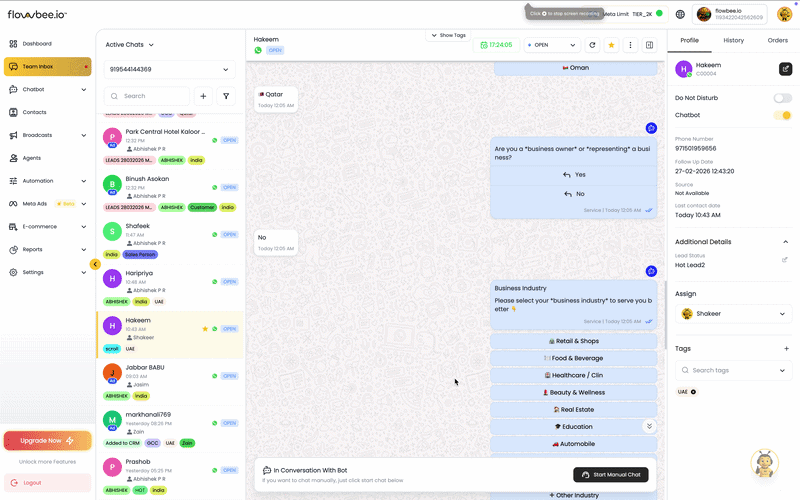This screenshot has height=500, width=800.
Task: Star the Hakeem conversation
Action: pos(611,45)
